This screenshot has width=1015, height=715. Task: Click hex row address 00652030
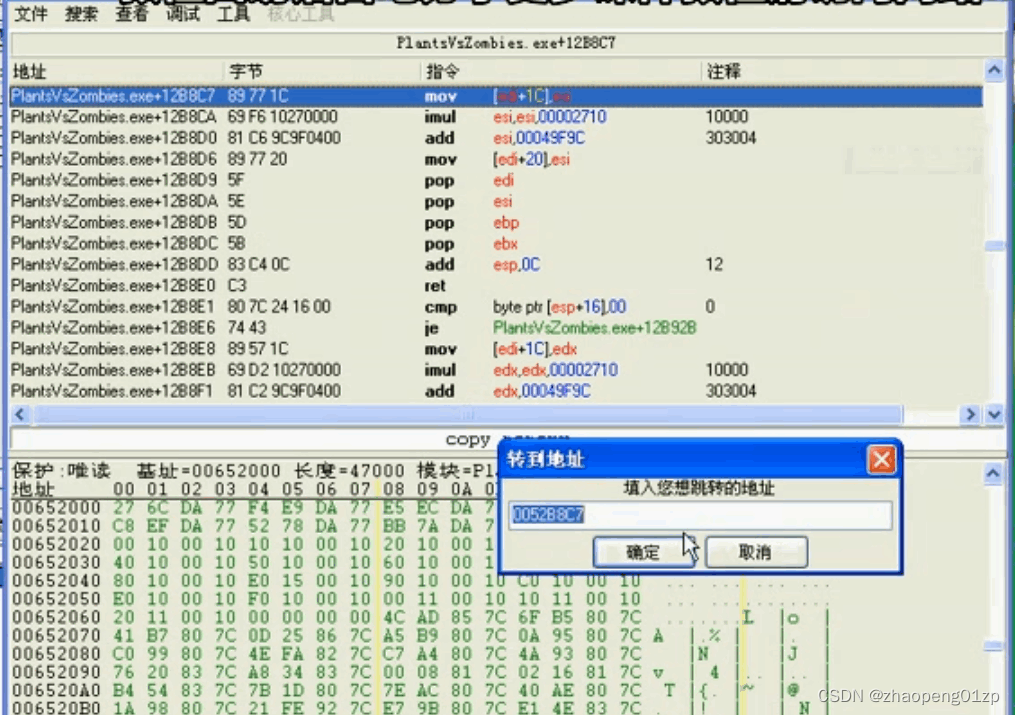coord(56,562)
